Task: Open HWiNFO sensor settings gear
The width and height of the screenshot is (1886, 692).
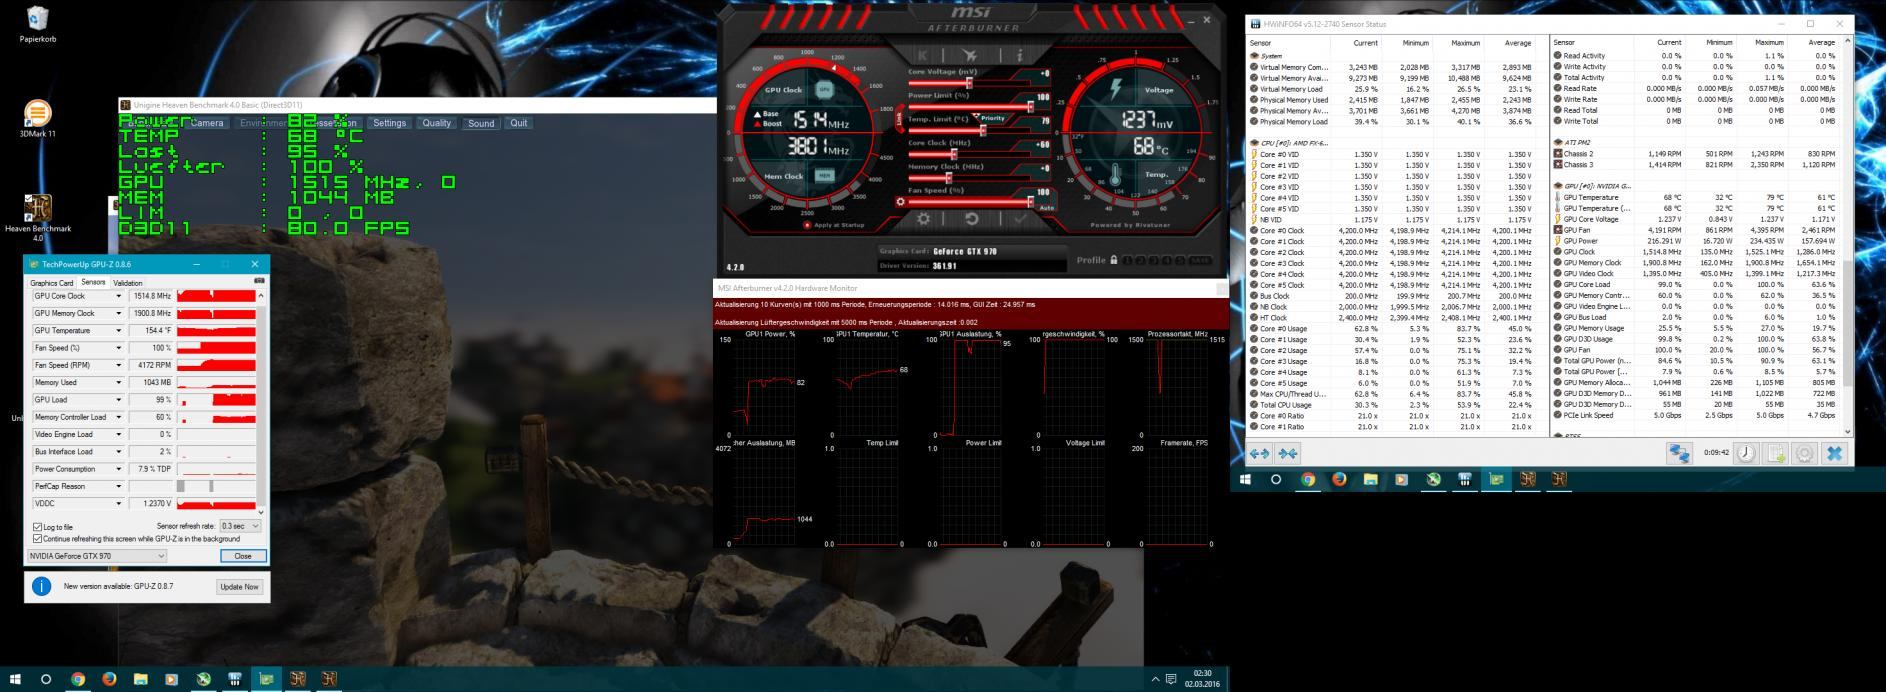Action: (x=1804, y=453)
